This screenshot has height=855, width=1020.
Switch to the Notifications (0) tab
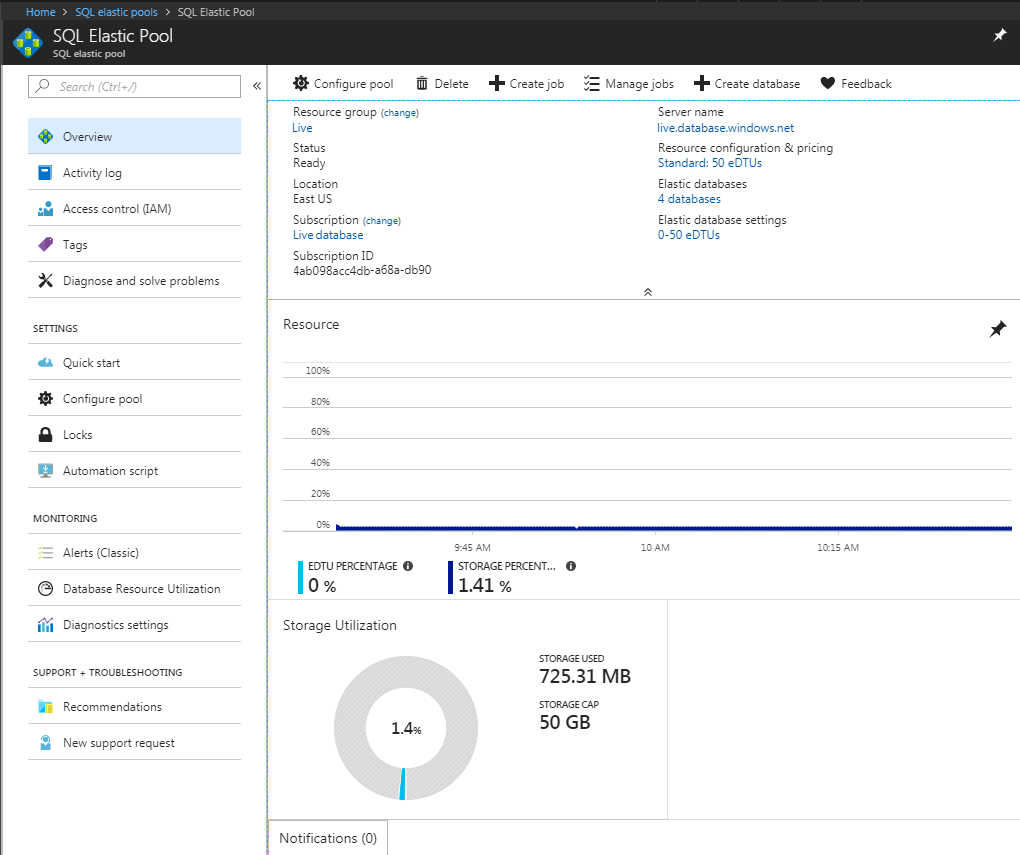pos(328,838)
